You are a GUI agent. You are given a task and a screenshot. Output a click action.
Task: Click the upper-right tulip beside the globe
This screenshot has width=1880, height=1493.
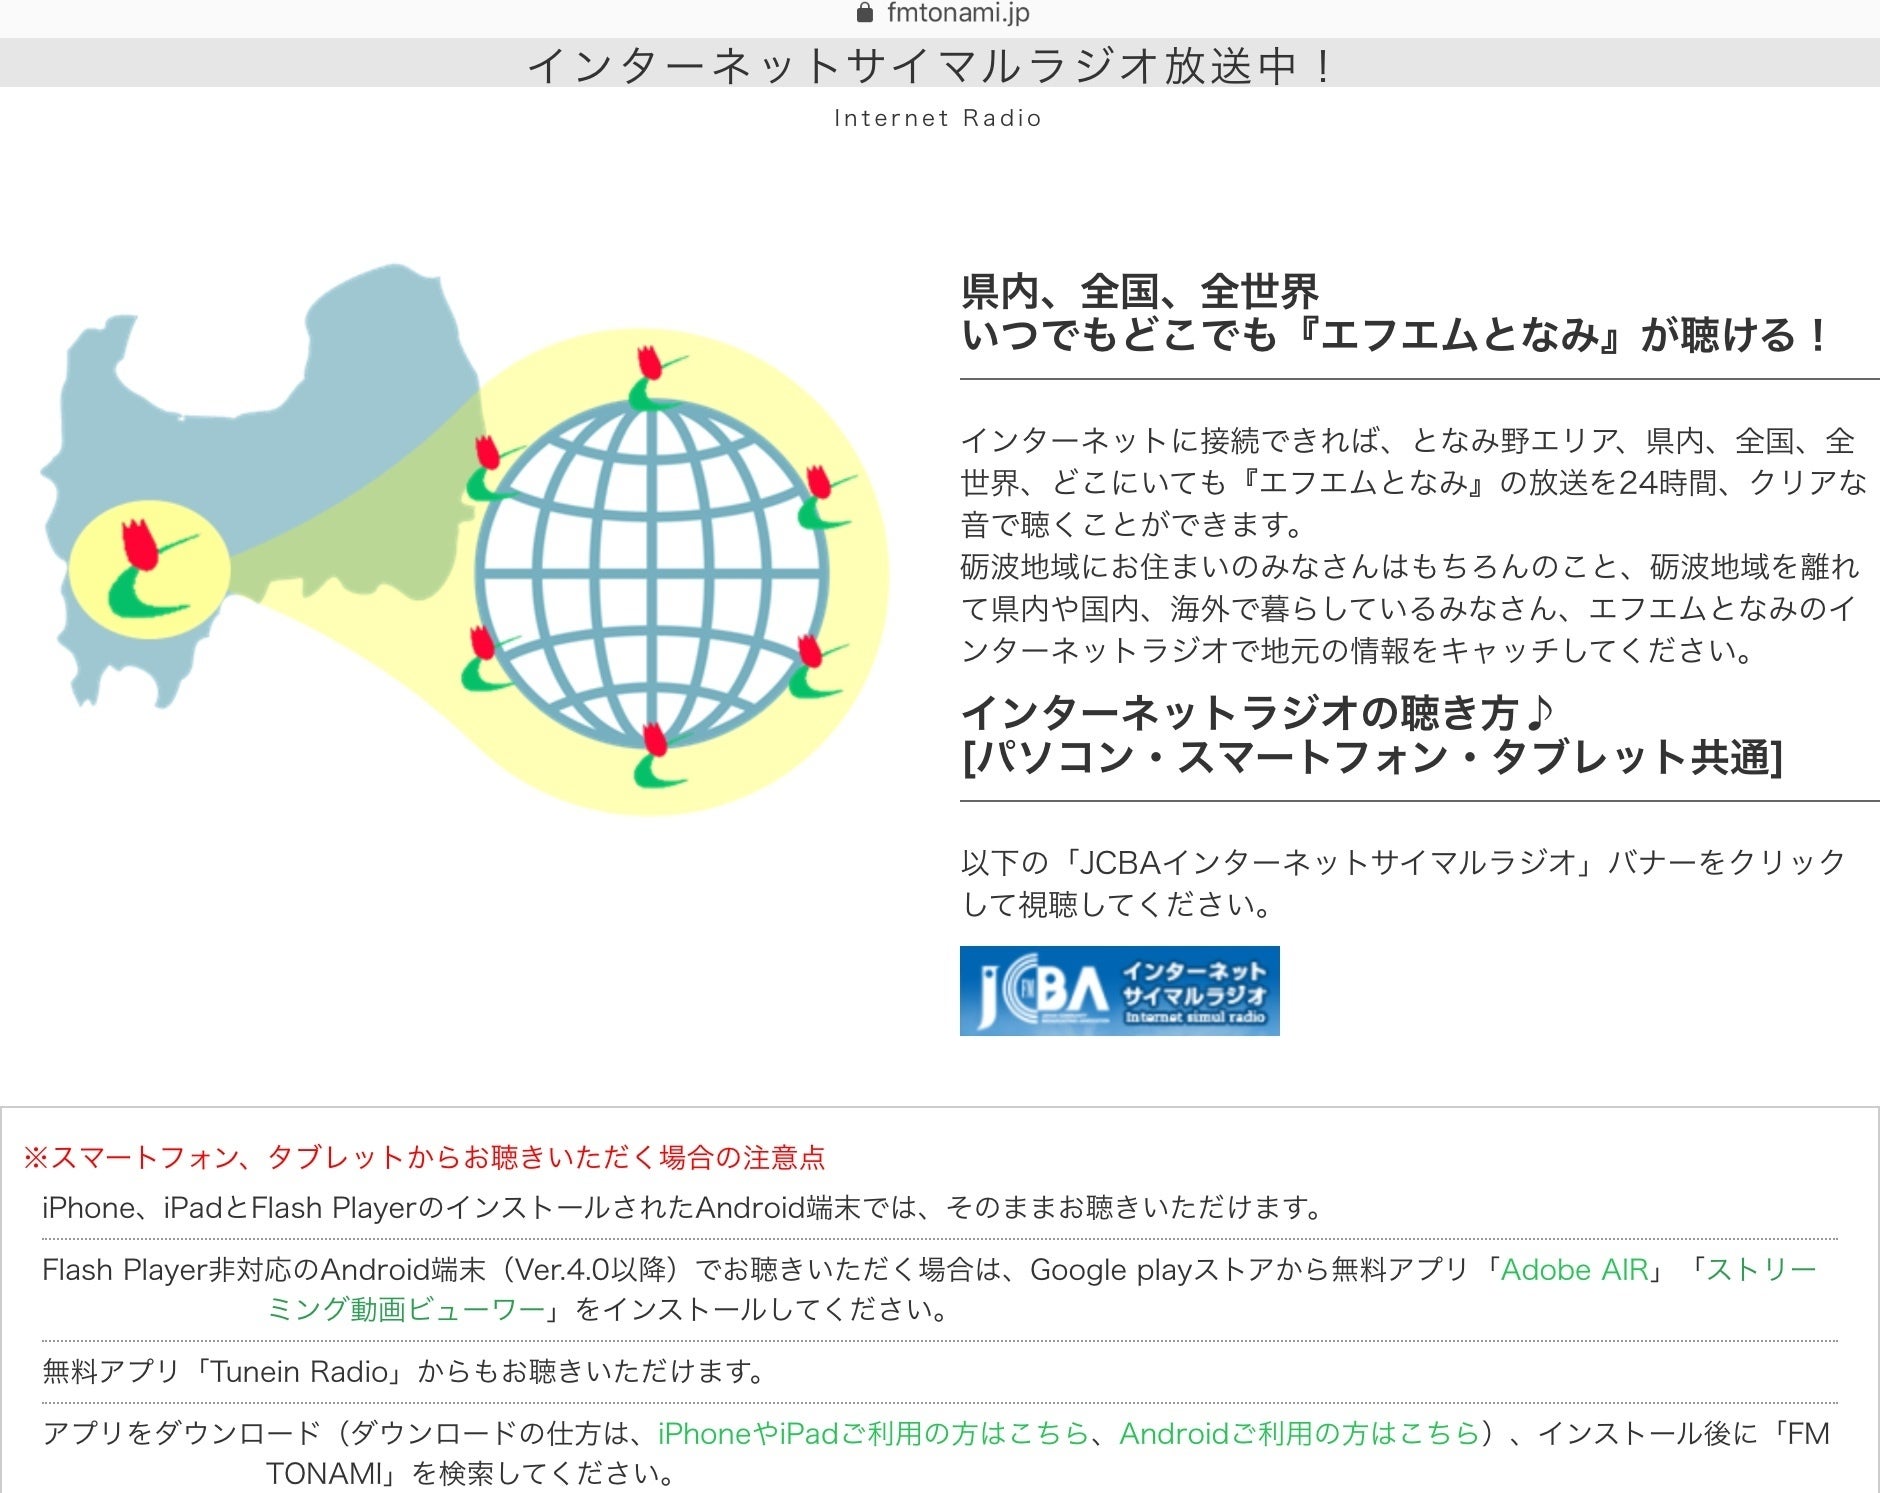tap(825, 496)
